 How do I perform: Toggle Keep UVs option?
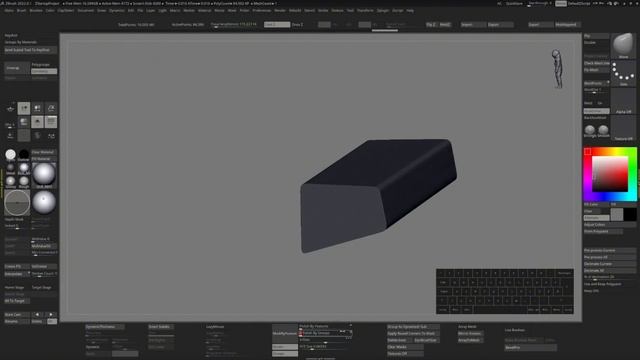click(x=591, y=291)
